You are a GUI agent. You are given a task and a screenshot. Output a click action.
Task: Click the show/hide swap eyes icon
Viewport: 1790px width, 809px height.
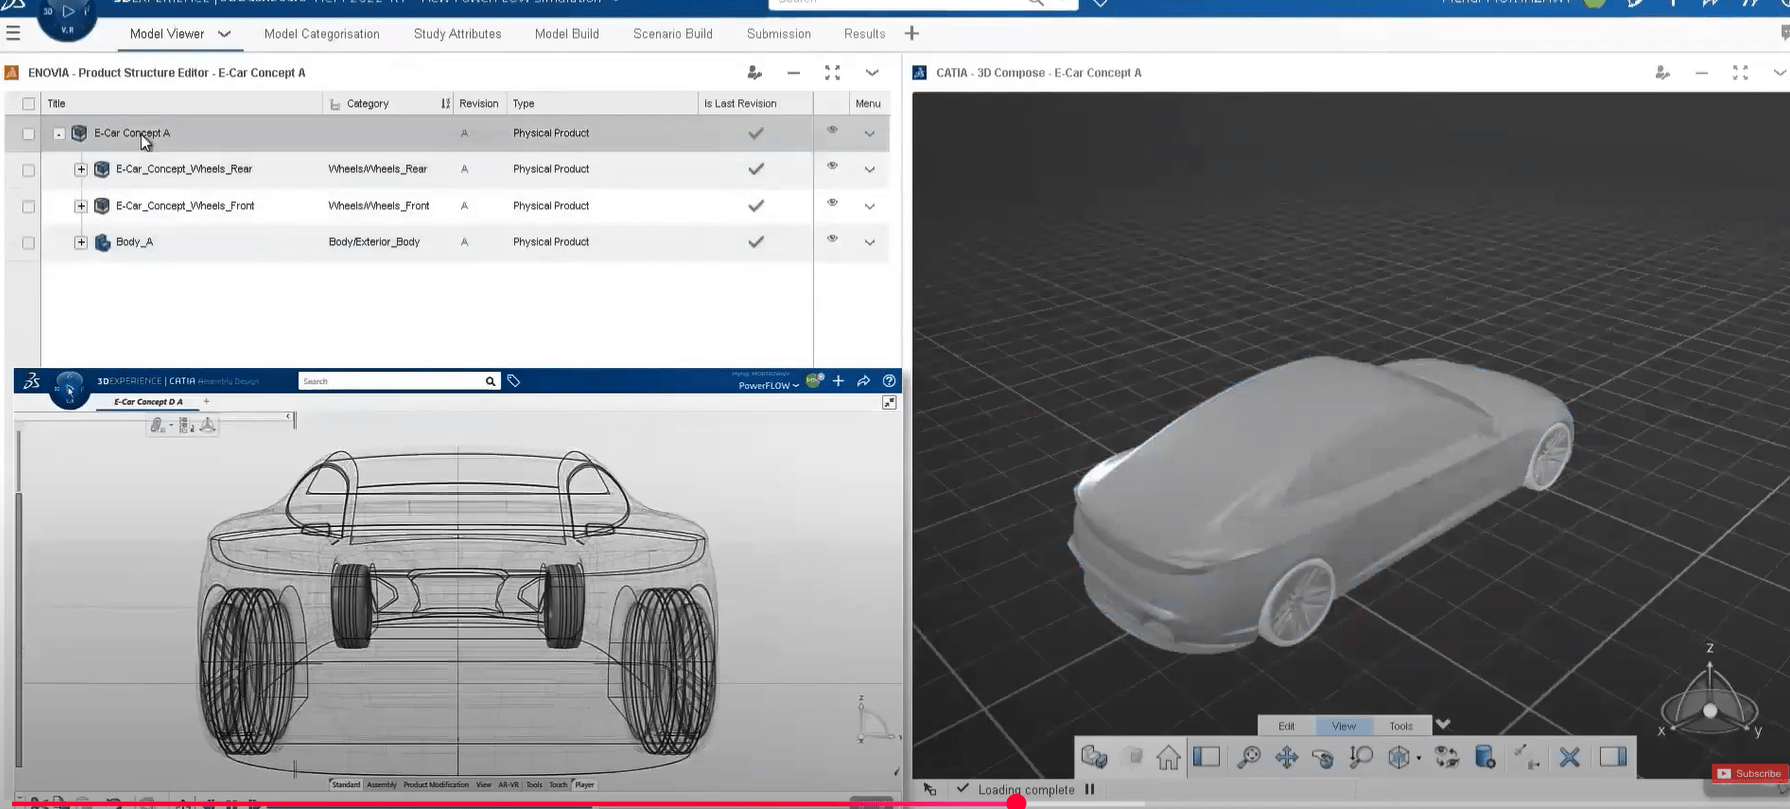point(1446,757)
